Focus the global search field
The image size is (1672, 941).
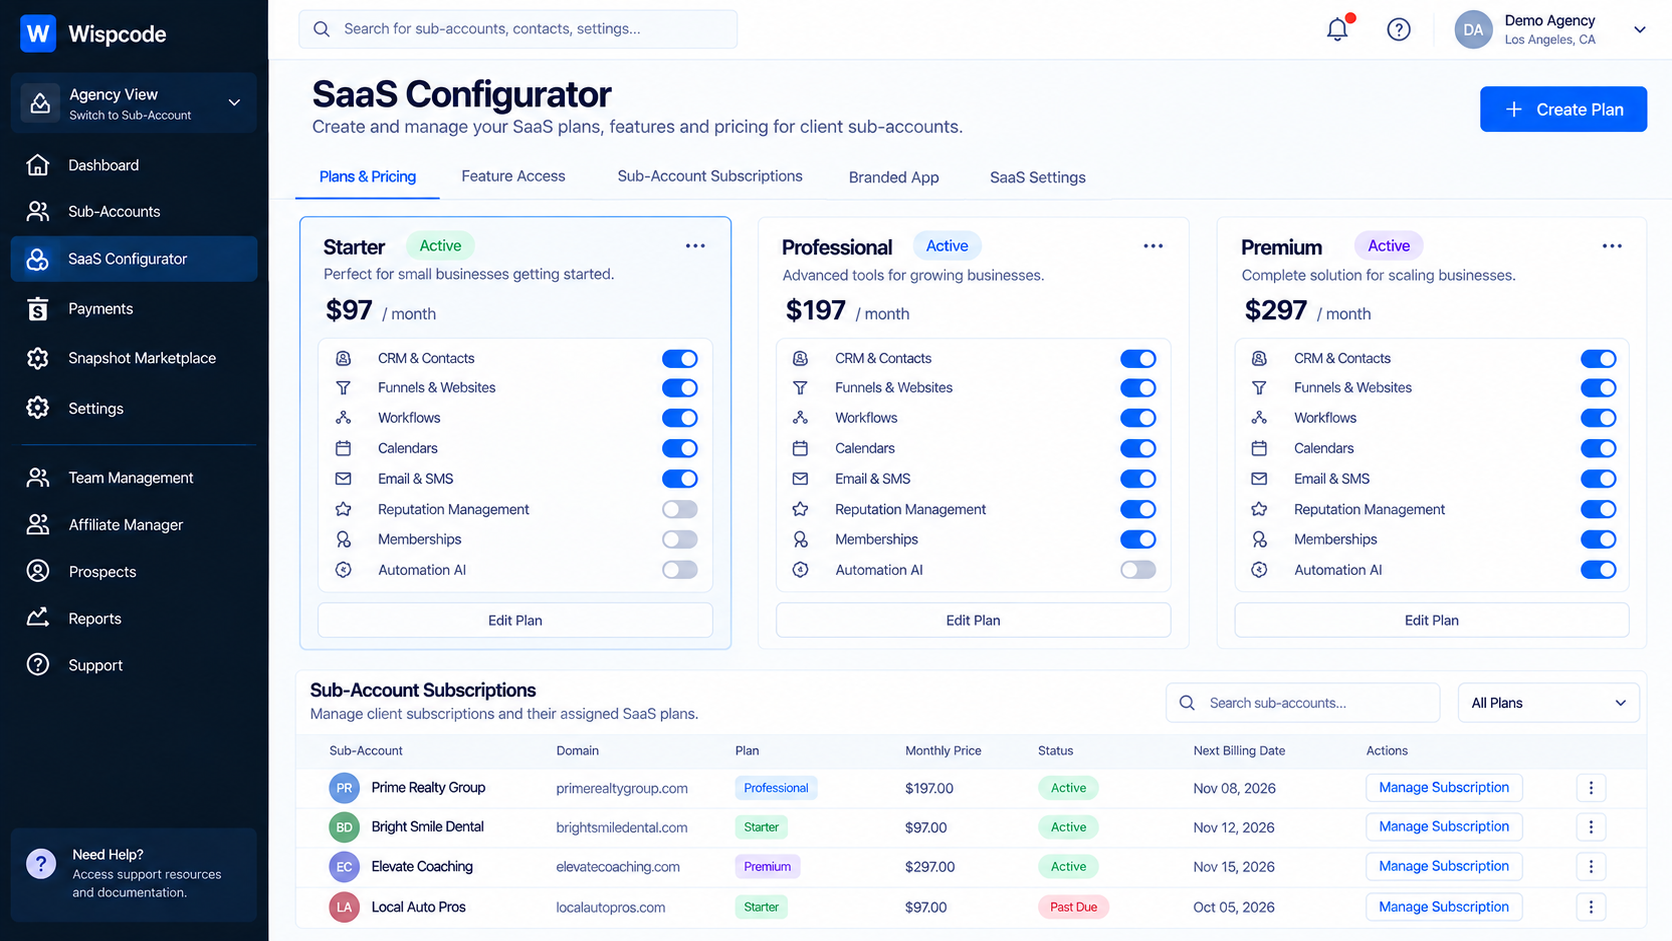coord(518,29)
